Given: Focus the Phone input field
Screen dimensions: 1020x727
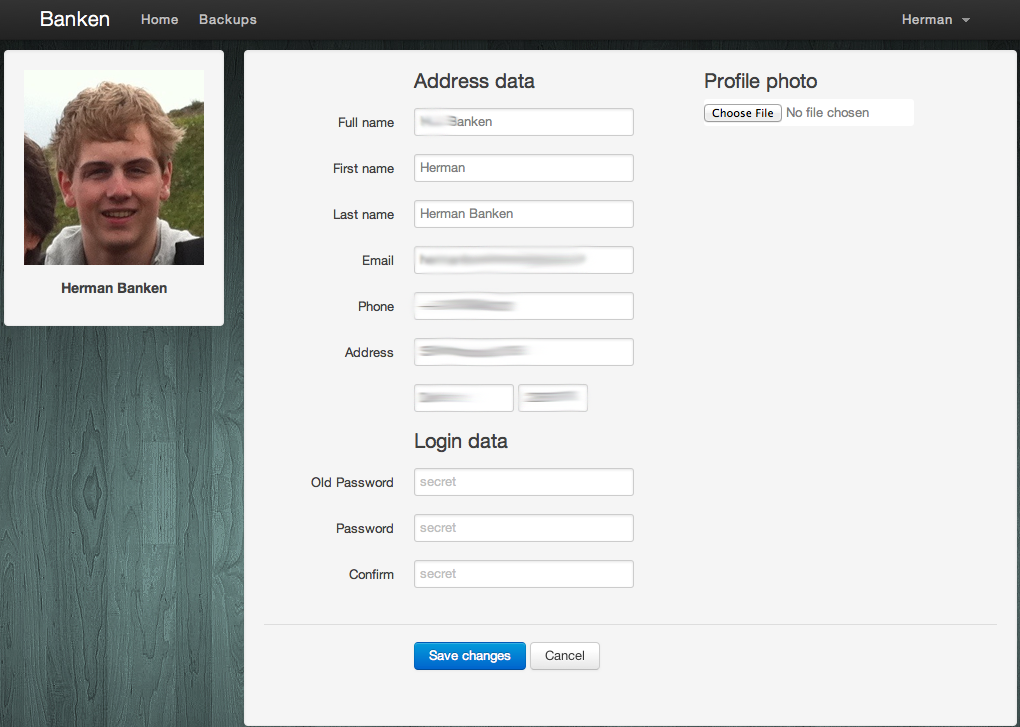Looking at the screenshot, I should tap(524, 306).
